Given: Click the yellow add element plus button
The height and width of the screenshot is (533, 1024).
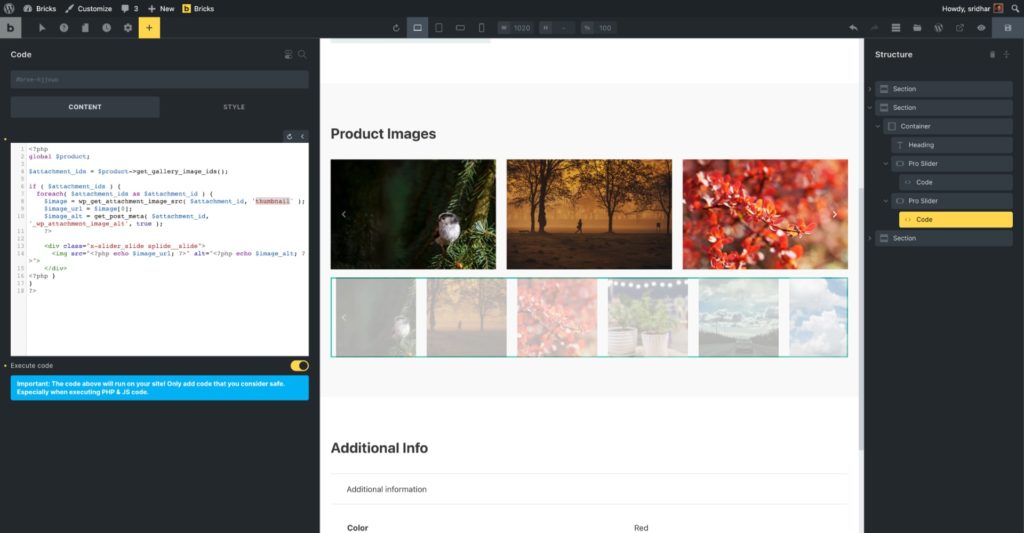Looking at the screenshot, I should (x=149, y=27).
